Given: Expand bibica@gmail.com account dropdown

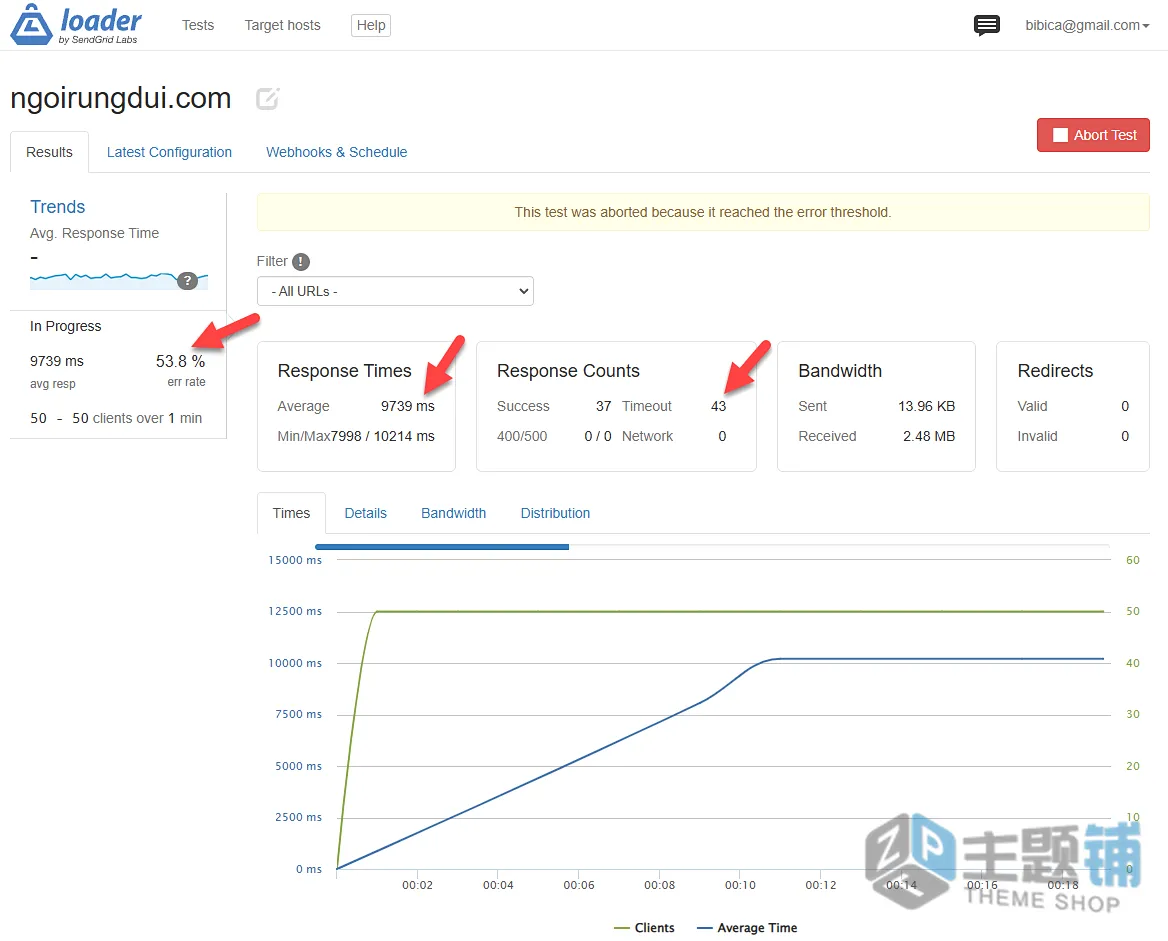Looking at the screenshot, I should (1087, 25).
